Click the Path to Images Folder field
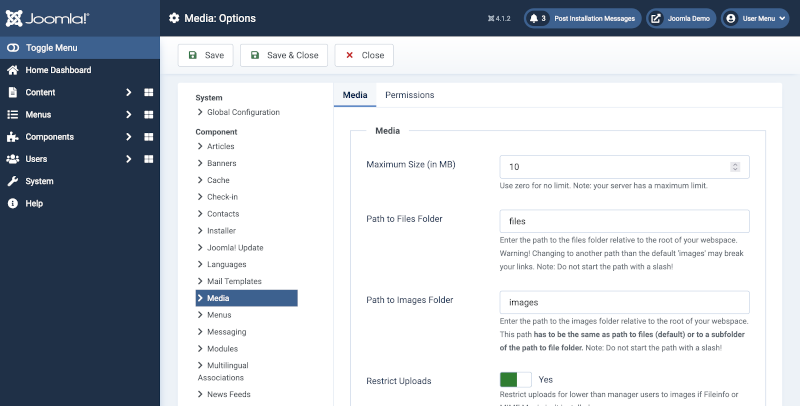800x406 pixels. pyautogui.click(x=624, y=302)
